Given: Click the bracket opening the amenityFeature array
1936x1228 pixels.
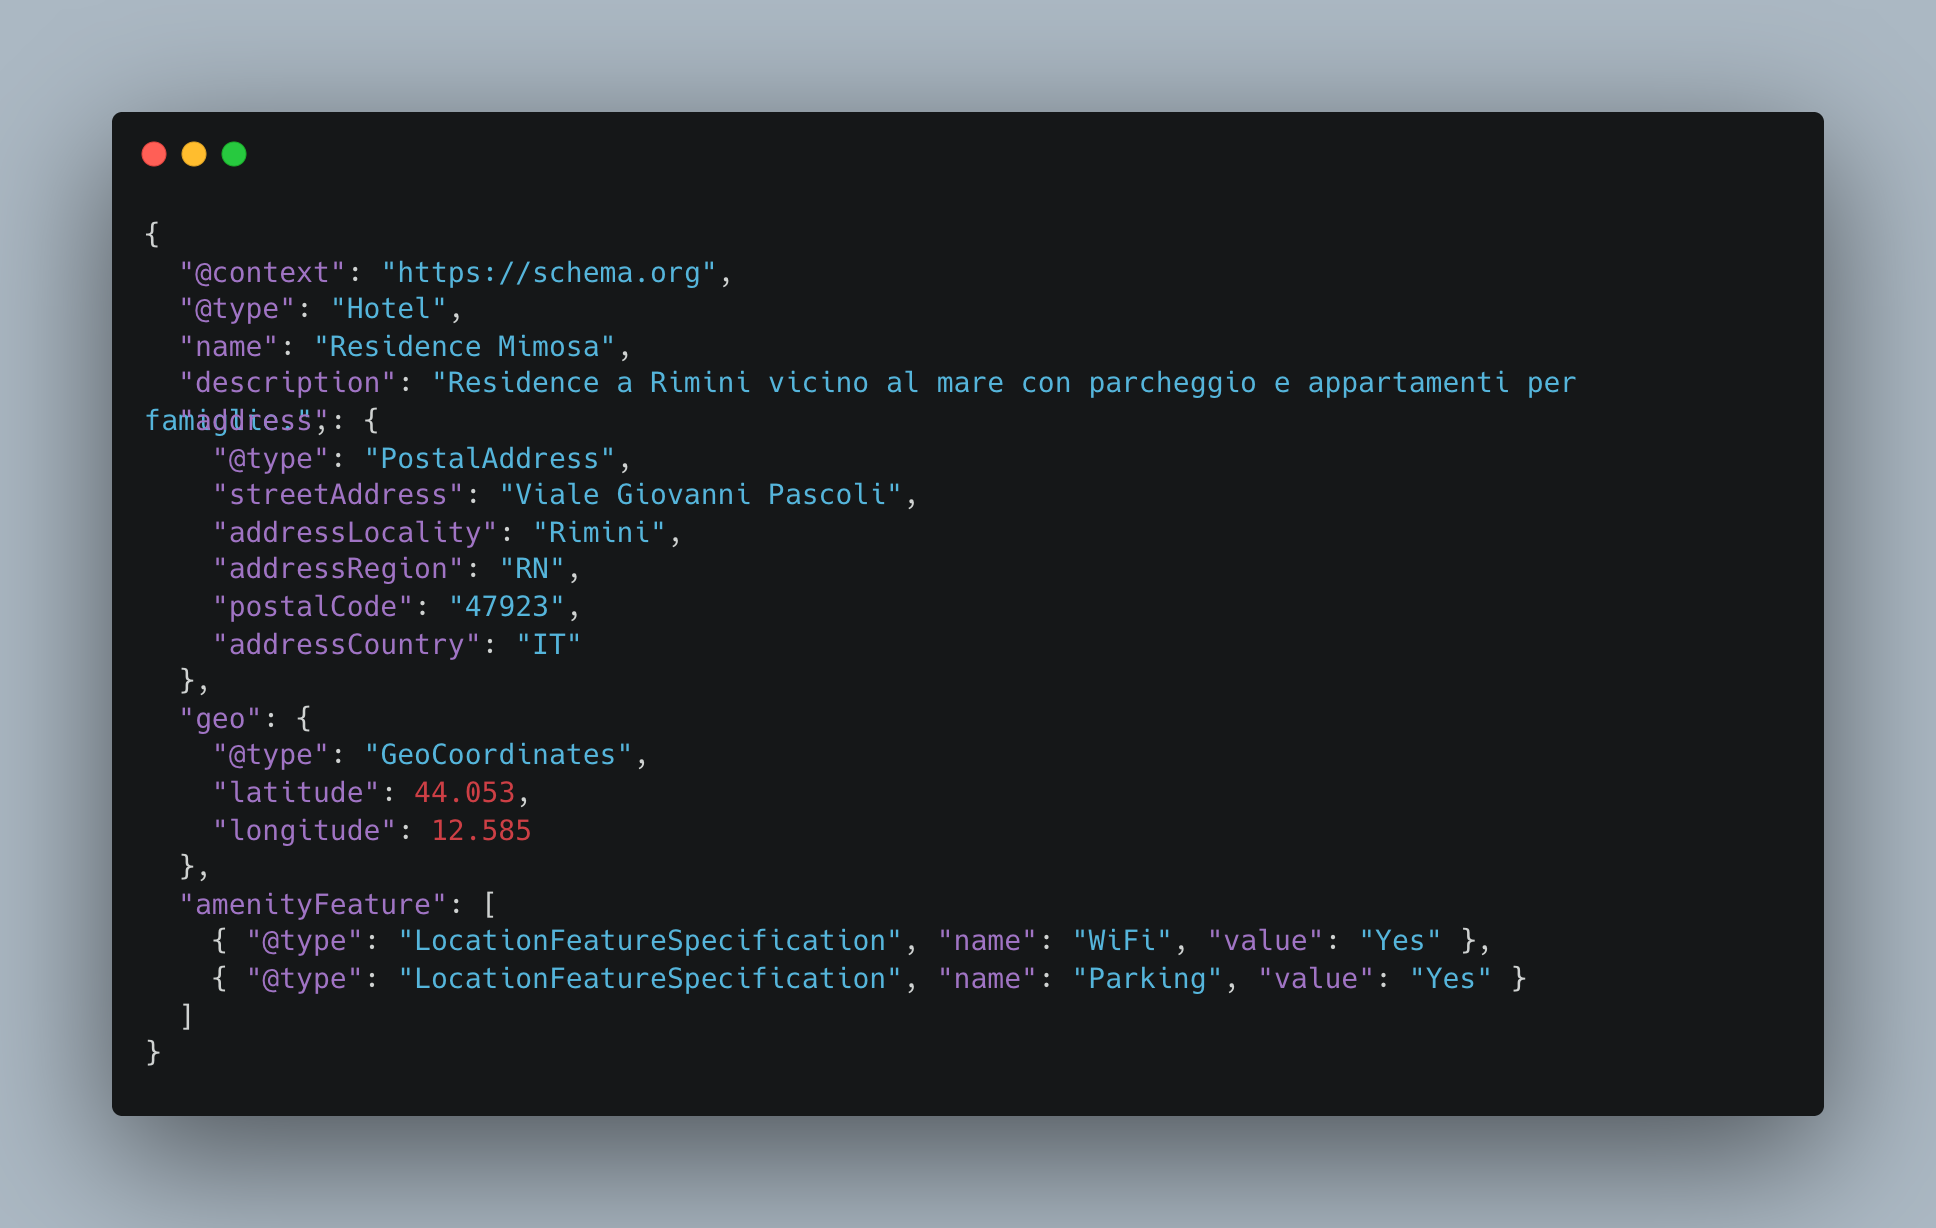Looking at the screenshot, I should tap(490, 905).
